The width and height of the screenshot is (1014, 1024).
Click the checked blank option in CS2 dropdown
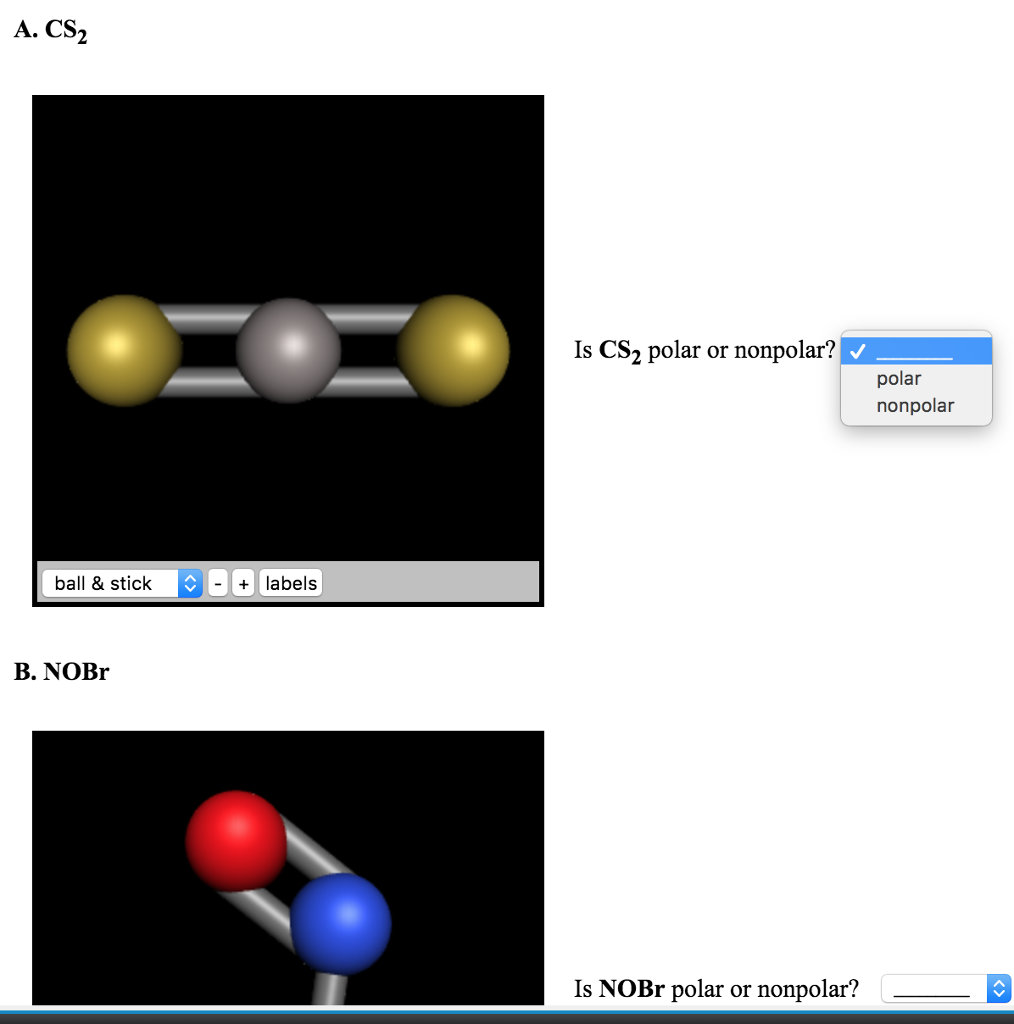[915, 351]
